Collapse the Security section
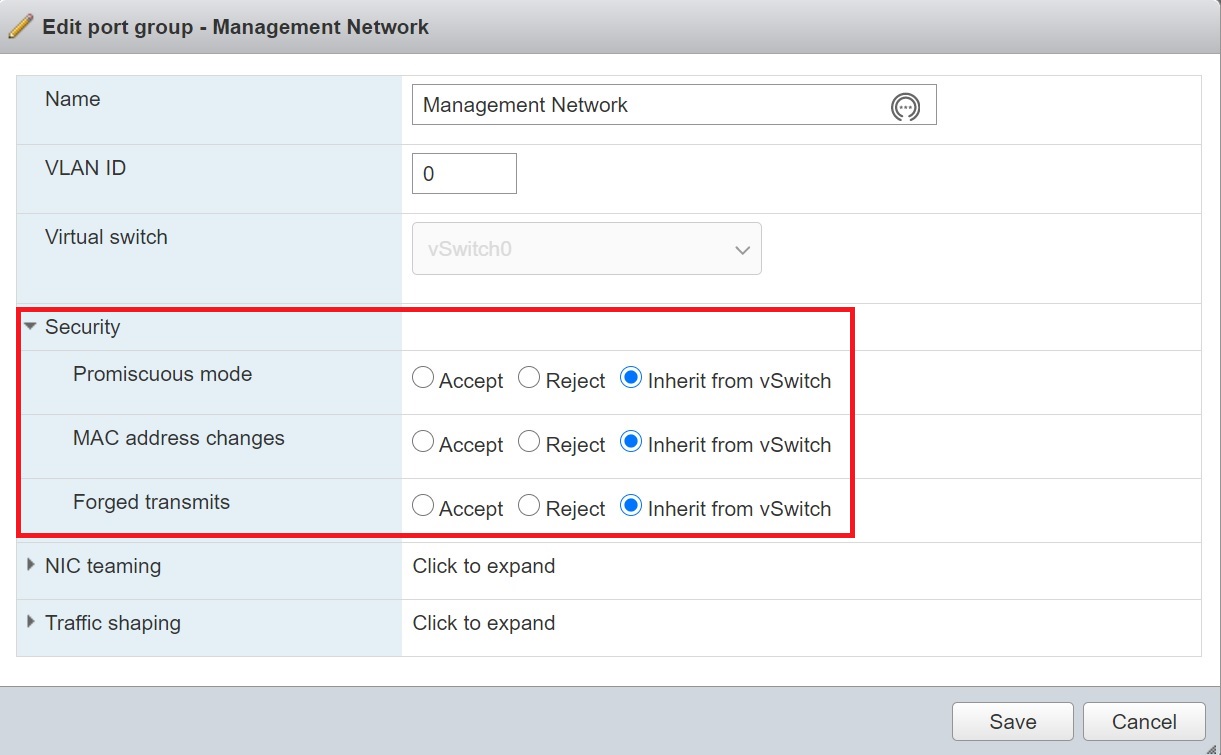 (x=31, y=327)
